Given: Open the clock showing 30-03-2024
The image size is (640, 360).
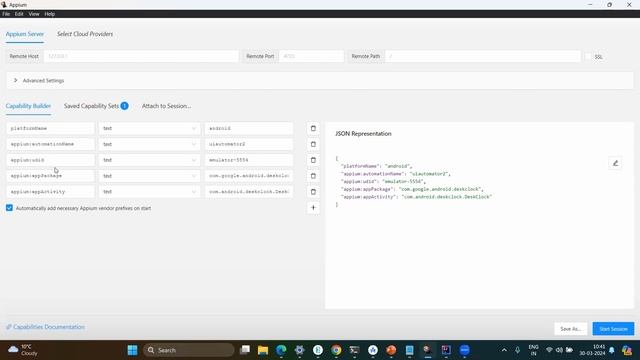Looking at the screenshot, I should tap(592, 350).
